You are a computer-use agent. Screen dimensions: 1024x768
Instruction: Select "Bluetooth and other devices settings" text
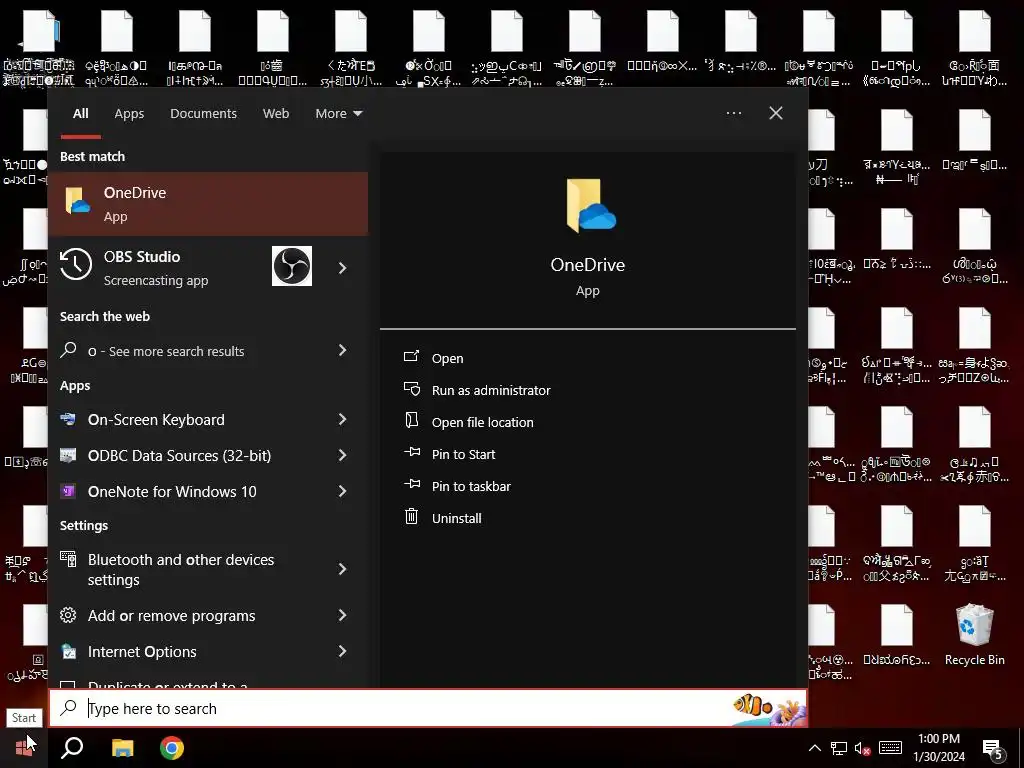181,569
